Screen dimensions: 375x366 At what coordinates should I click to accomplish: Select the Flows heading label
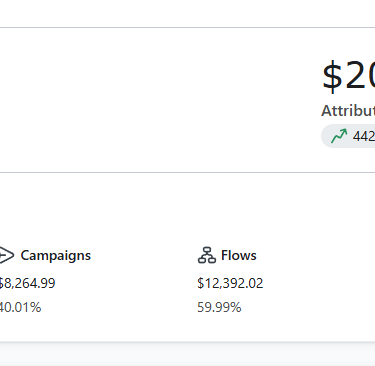coord(239,256)
